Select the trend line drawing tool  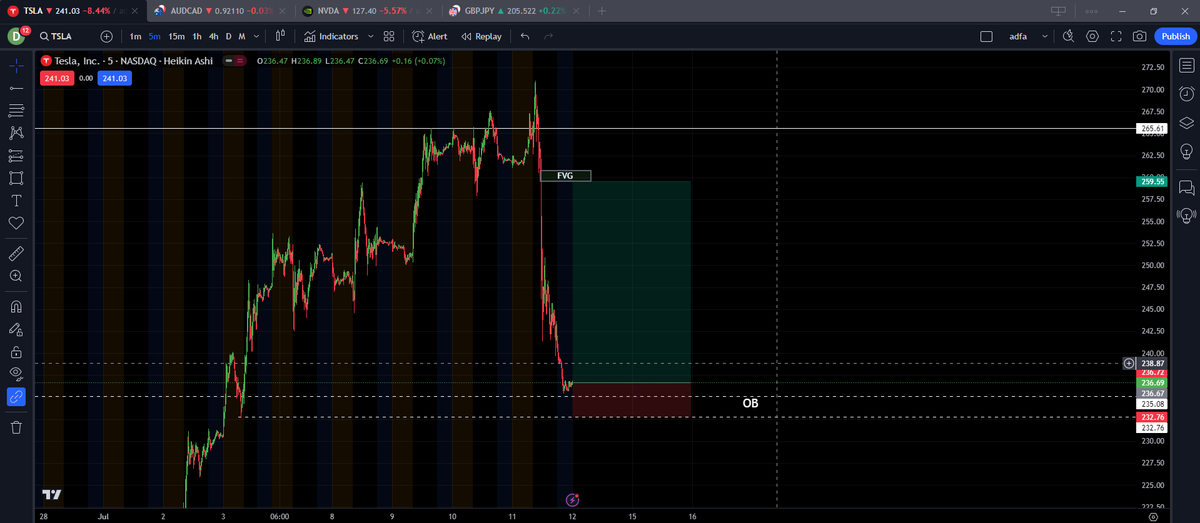click(16, 88)
